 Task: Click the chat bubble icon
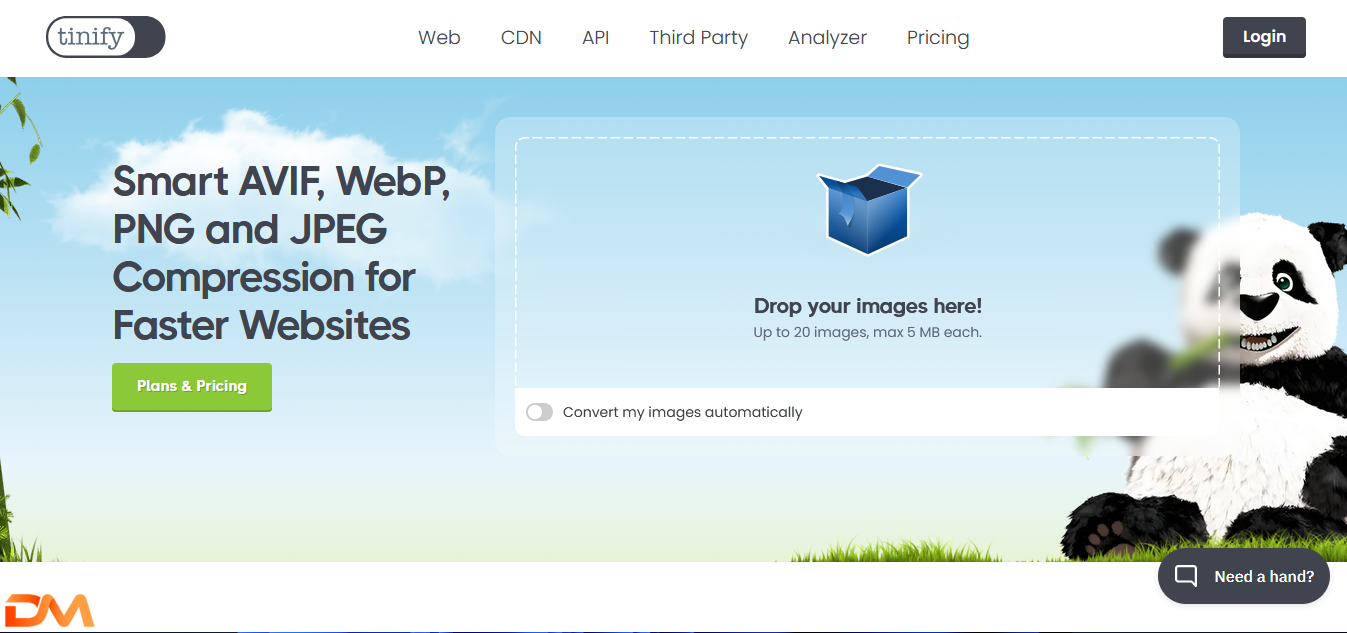click(1186, 576)
